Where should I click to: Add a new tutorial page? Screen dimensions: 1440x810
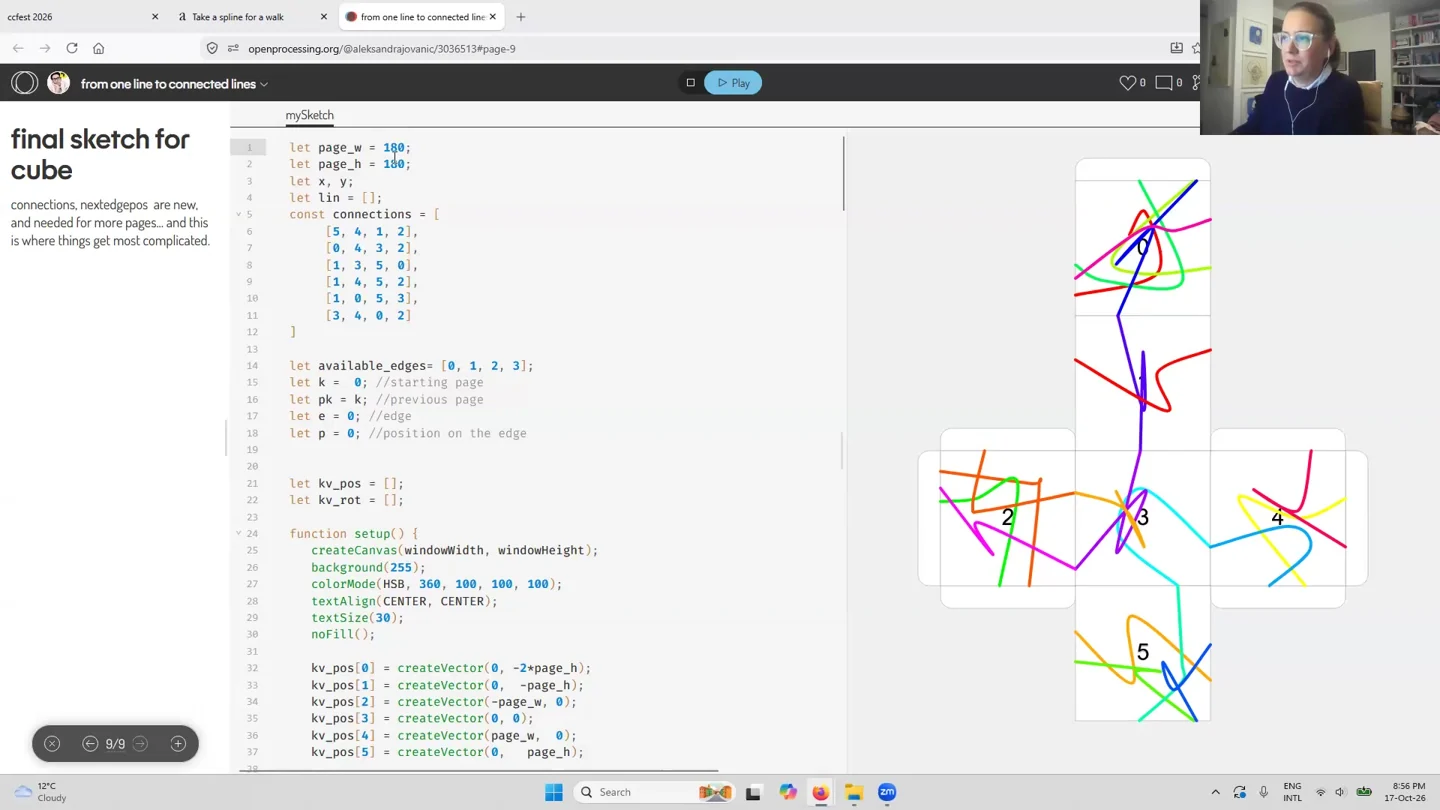(178, 744)
